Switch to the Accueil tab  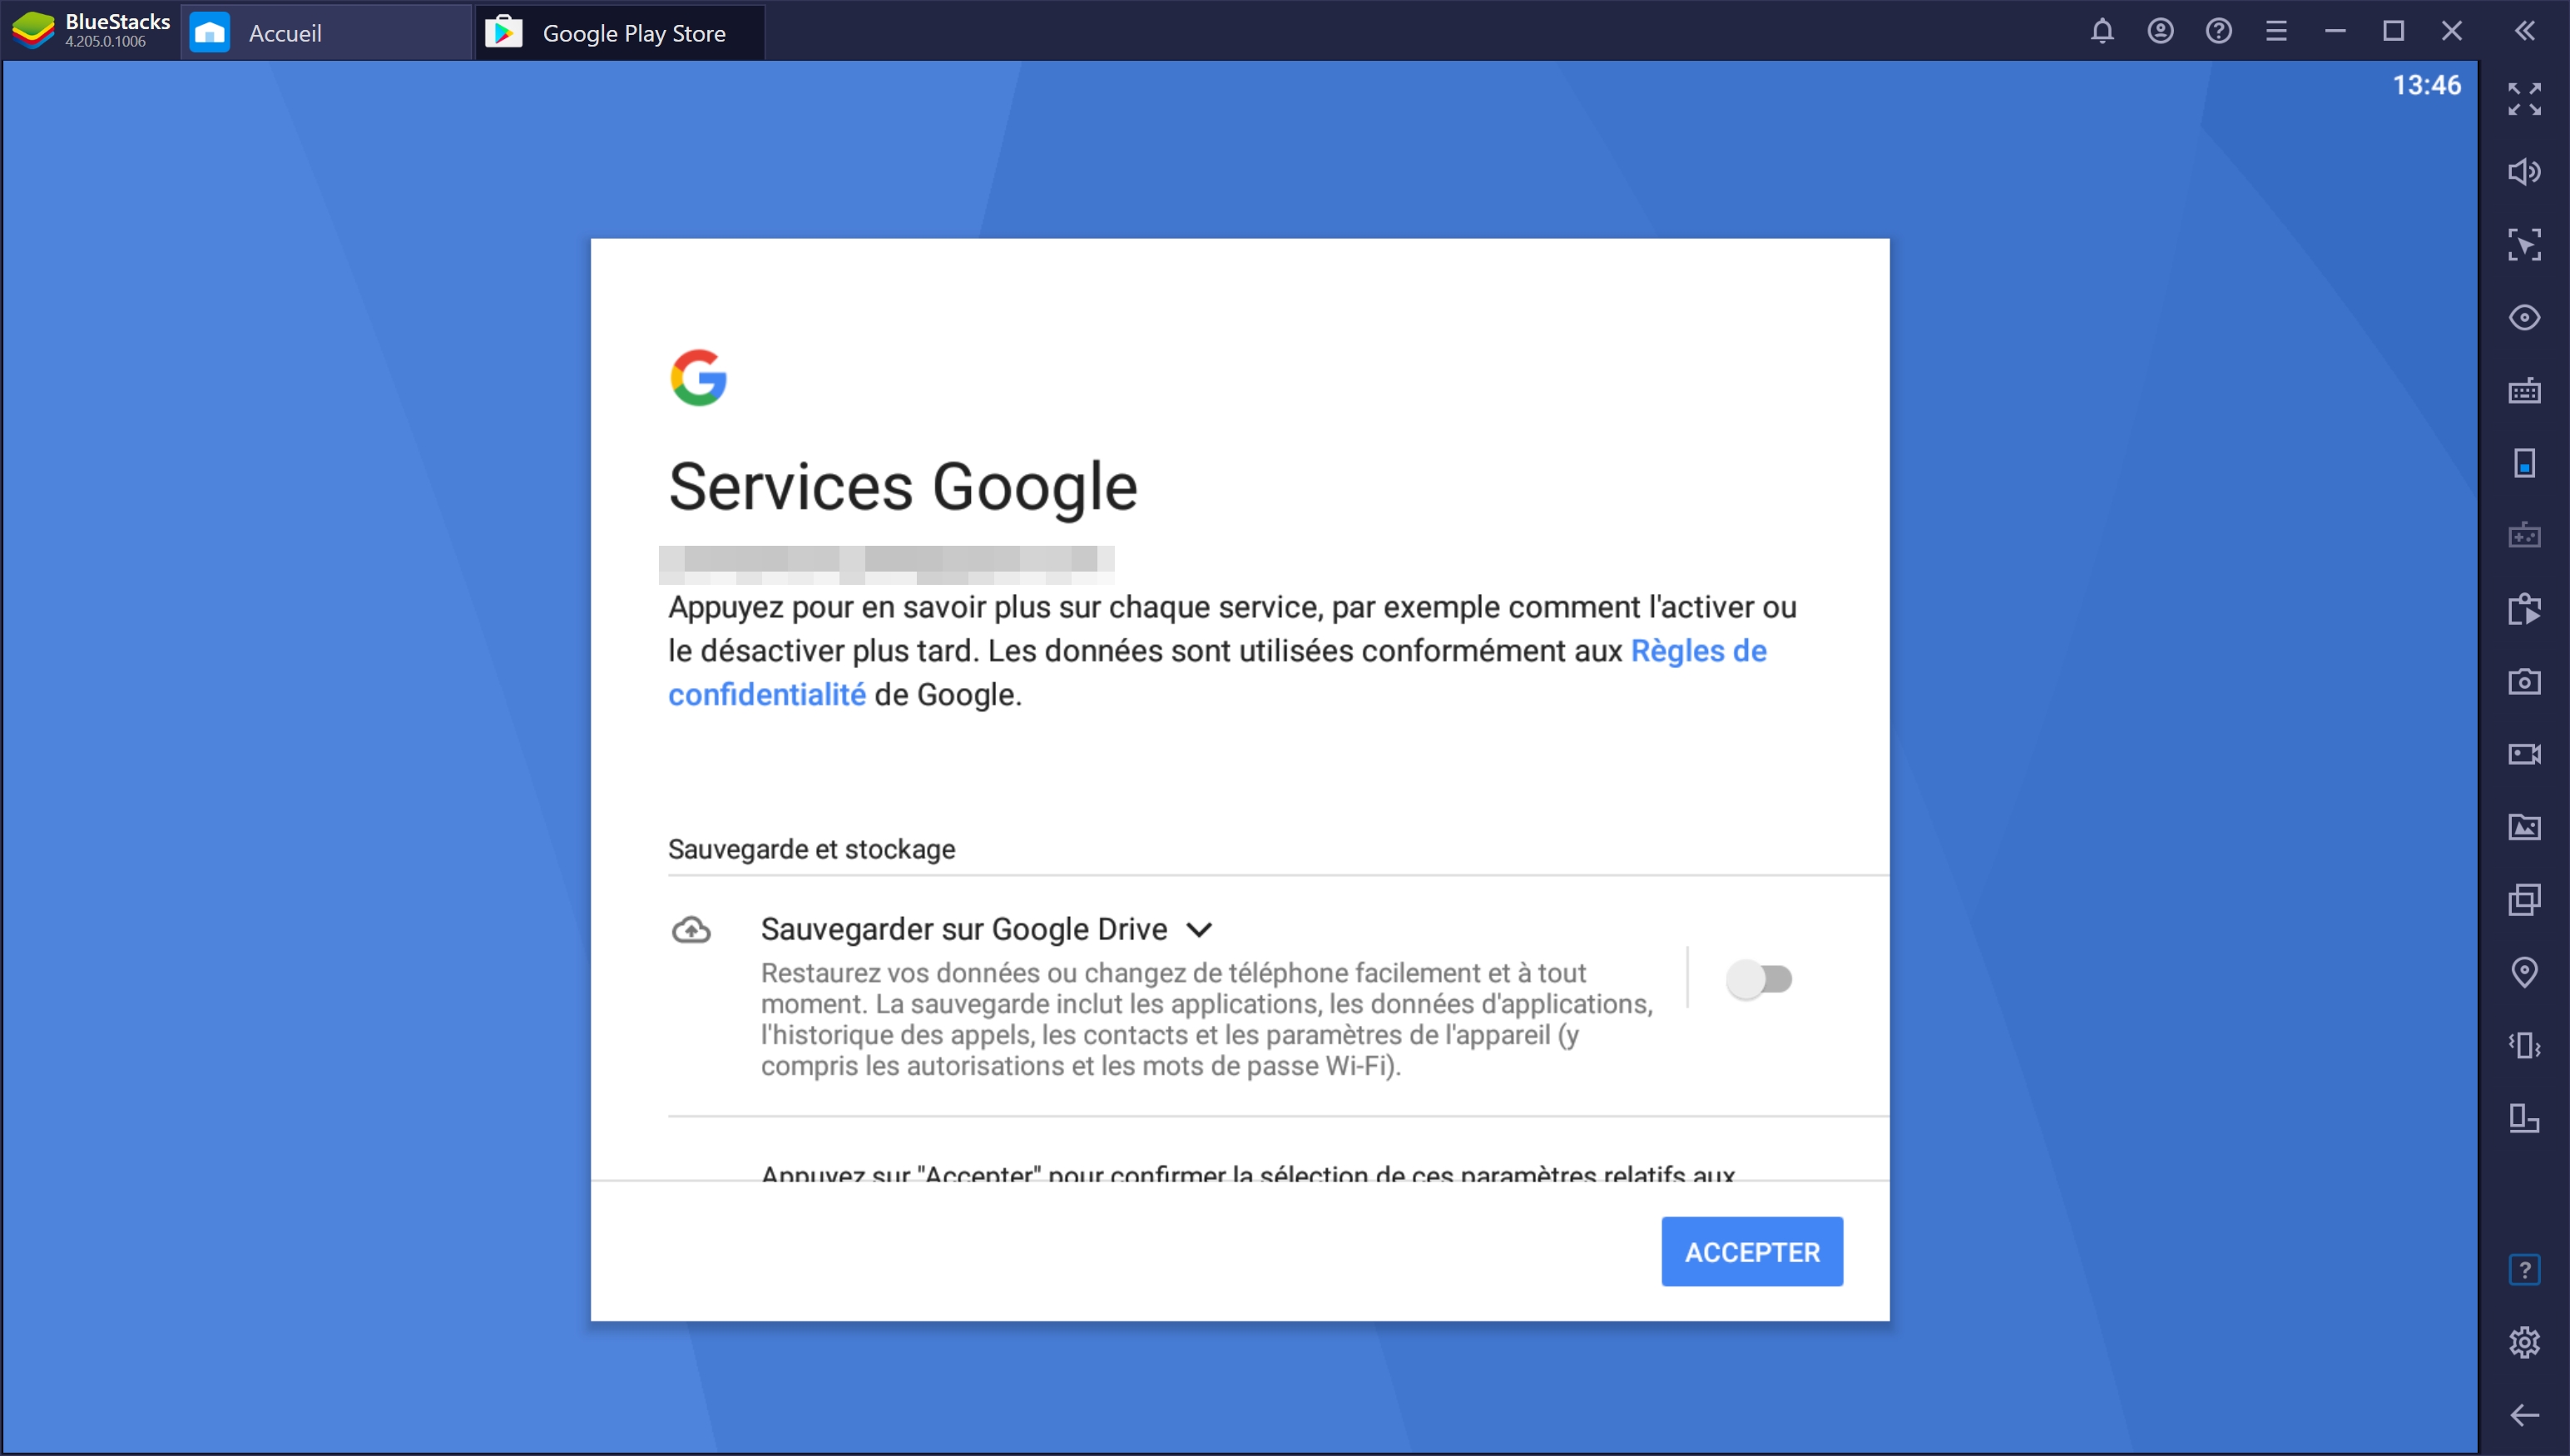(x=326, y=32)
